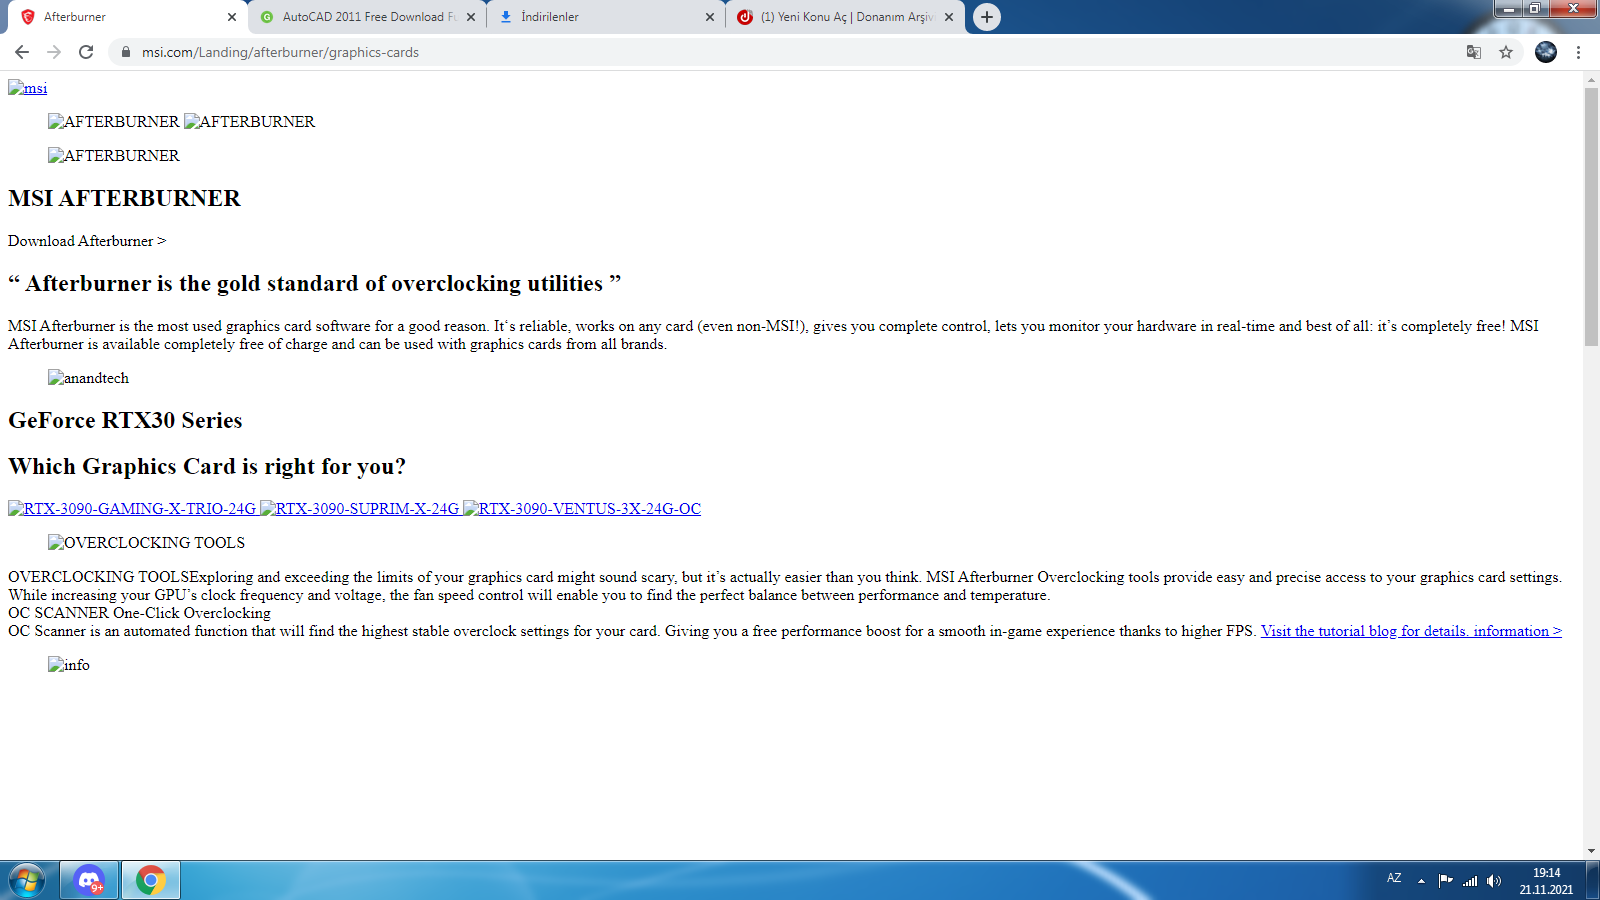Click the MSI AFTERBURNER heading
The image size is (1600, 900).
coord(124,198)
